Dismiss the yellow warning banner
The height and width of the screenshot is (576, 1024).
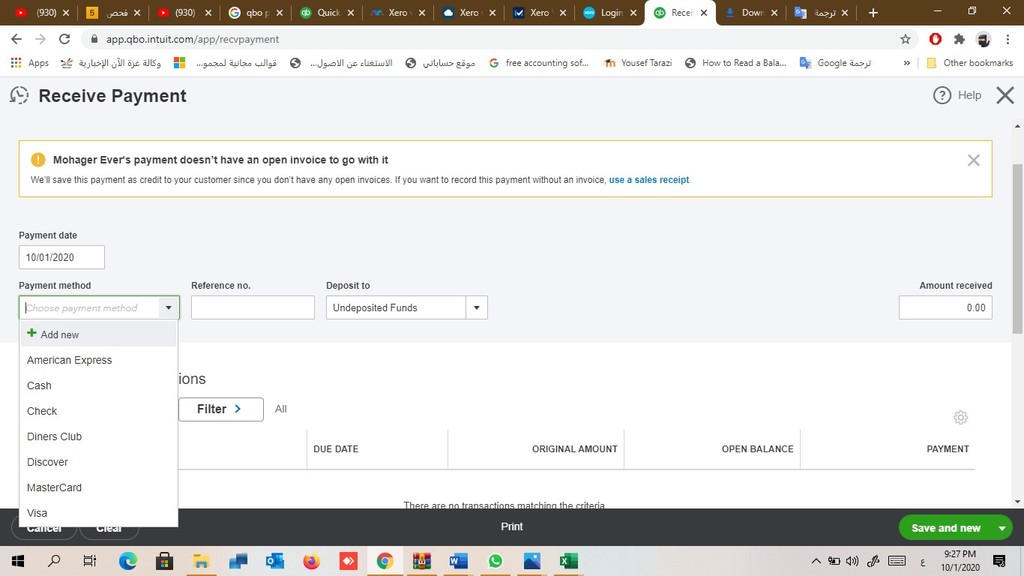973,160
